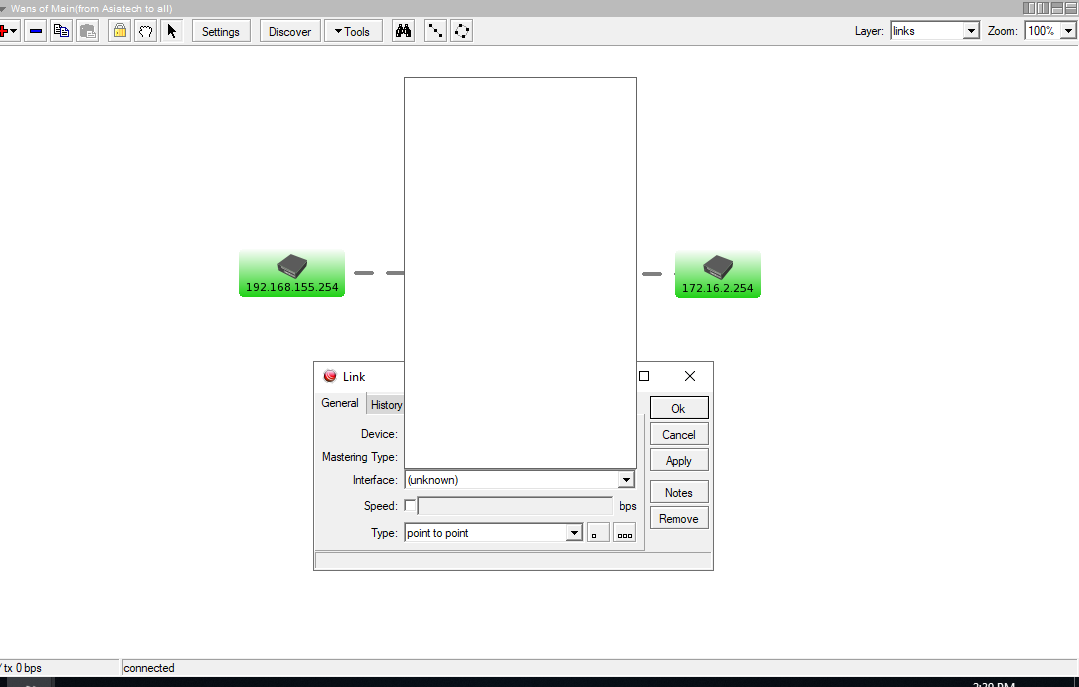Close the Link dialog
This screenshot has height=687, width=1079.
tap(690, 376)
